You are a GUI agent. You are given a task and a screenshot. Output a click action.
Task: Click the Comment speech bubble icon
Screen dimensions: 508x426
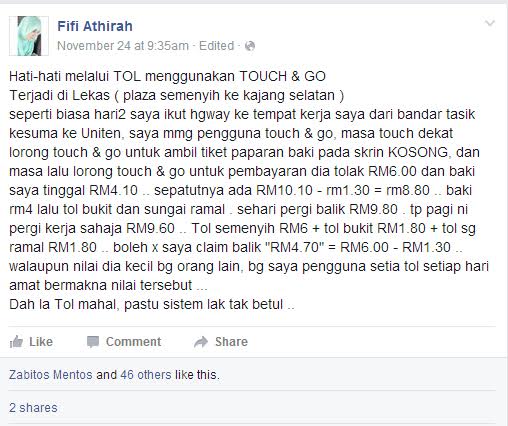93,342
